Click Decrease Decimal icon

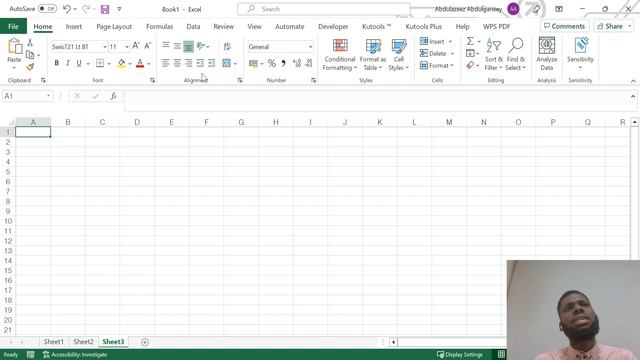point(309,63)
